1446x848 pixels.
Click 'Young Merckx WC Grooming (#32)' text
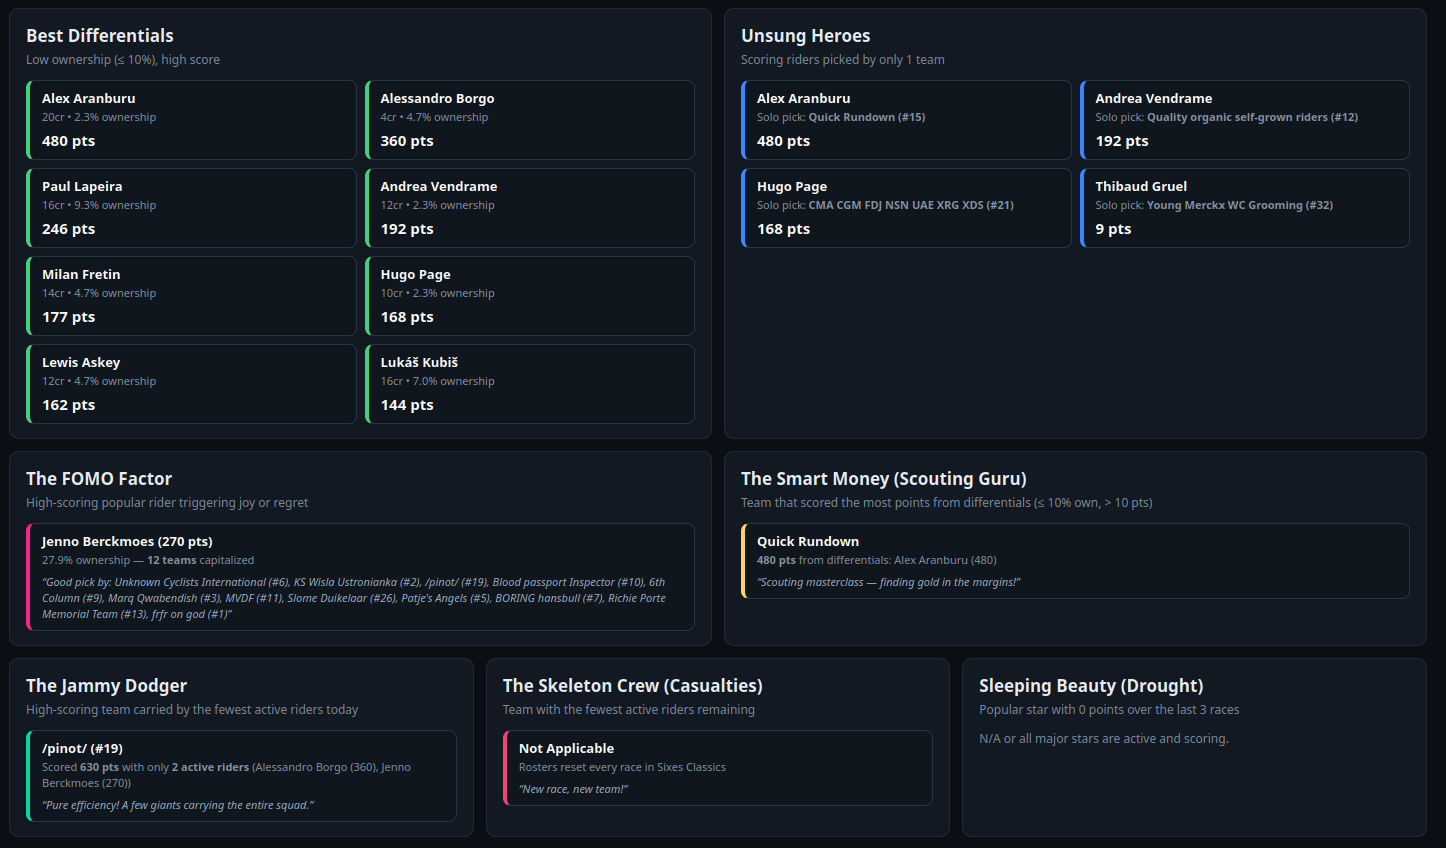pyautogui.click(x=1240, y=205)
